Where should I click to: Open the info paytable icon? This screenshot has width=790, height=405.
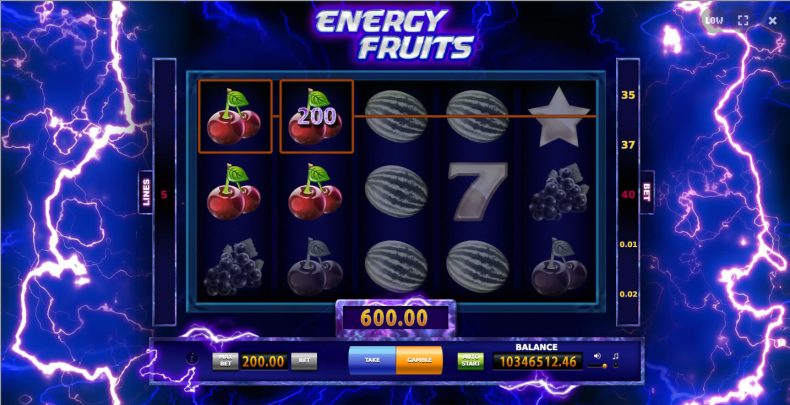(192, 359)
